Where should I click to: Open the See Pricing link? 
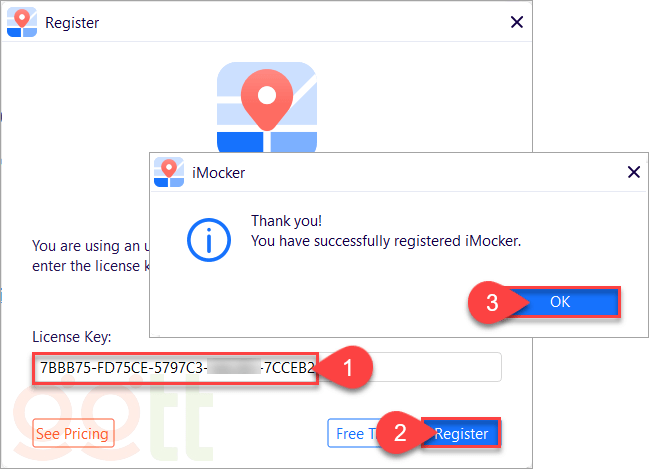pyautogui.click(x=73, y=434)
